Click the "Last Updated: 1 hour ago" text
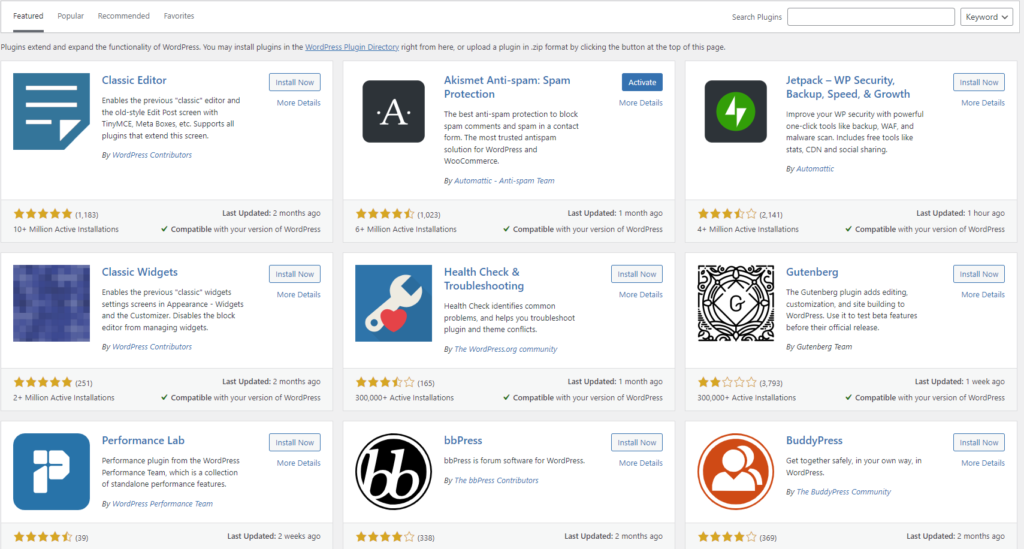Image resolution: width=1024 pixels, height=549 pixels. (960, 213)
